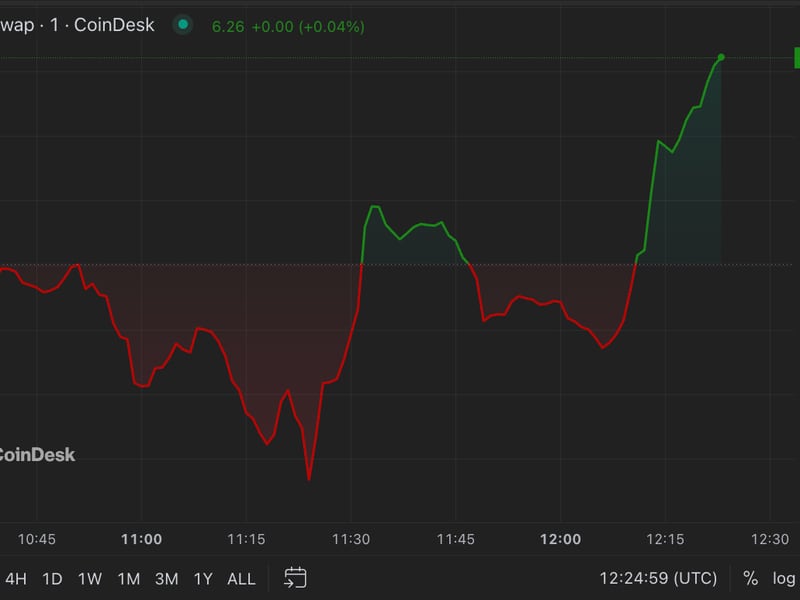Enable logarithmic scale via log button
The image size is (800, 600).
point(784,578)
